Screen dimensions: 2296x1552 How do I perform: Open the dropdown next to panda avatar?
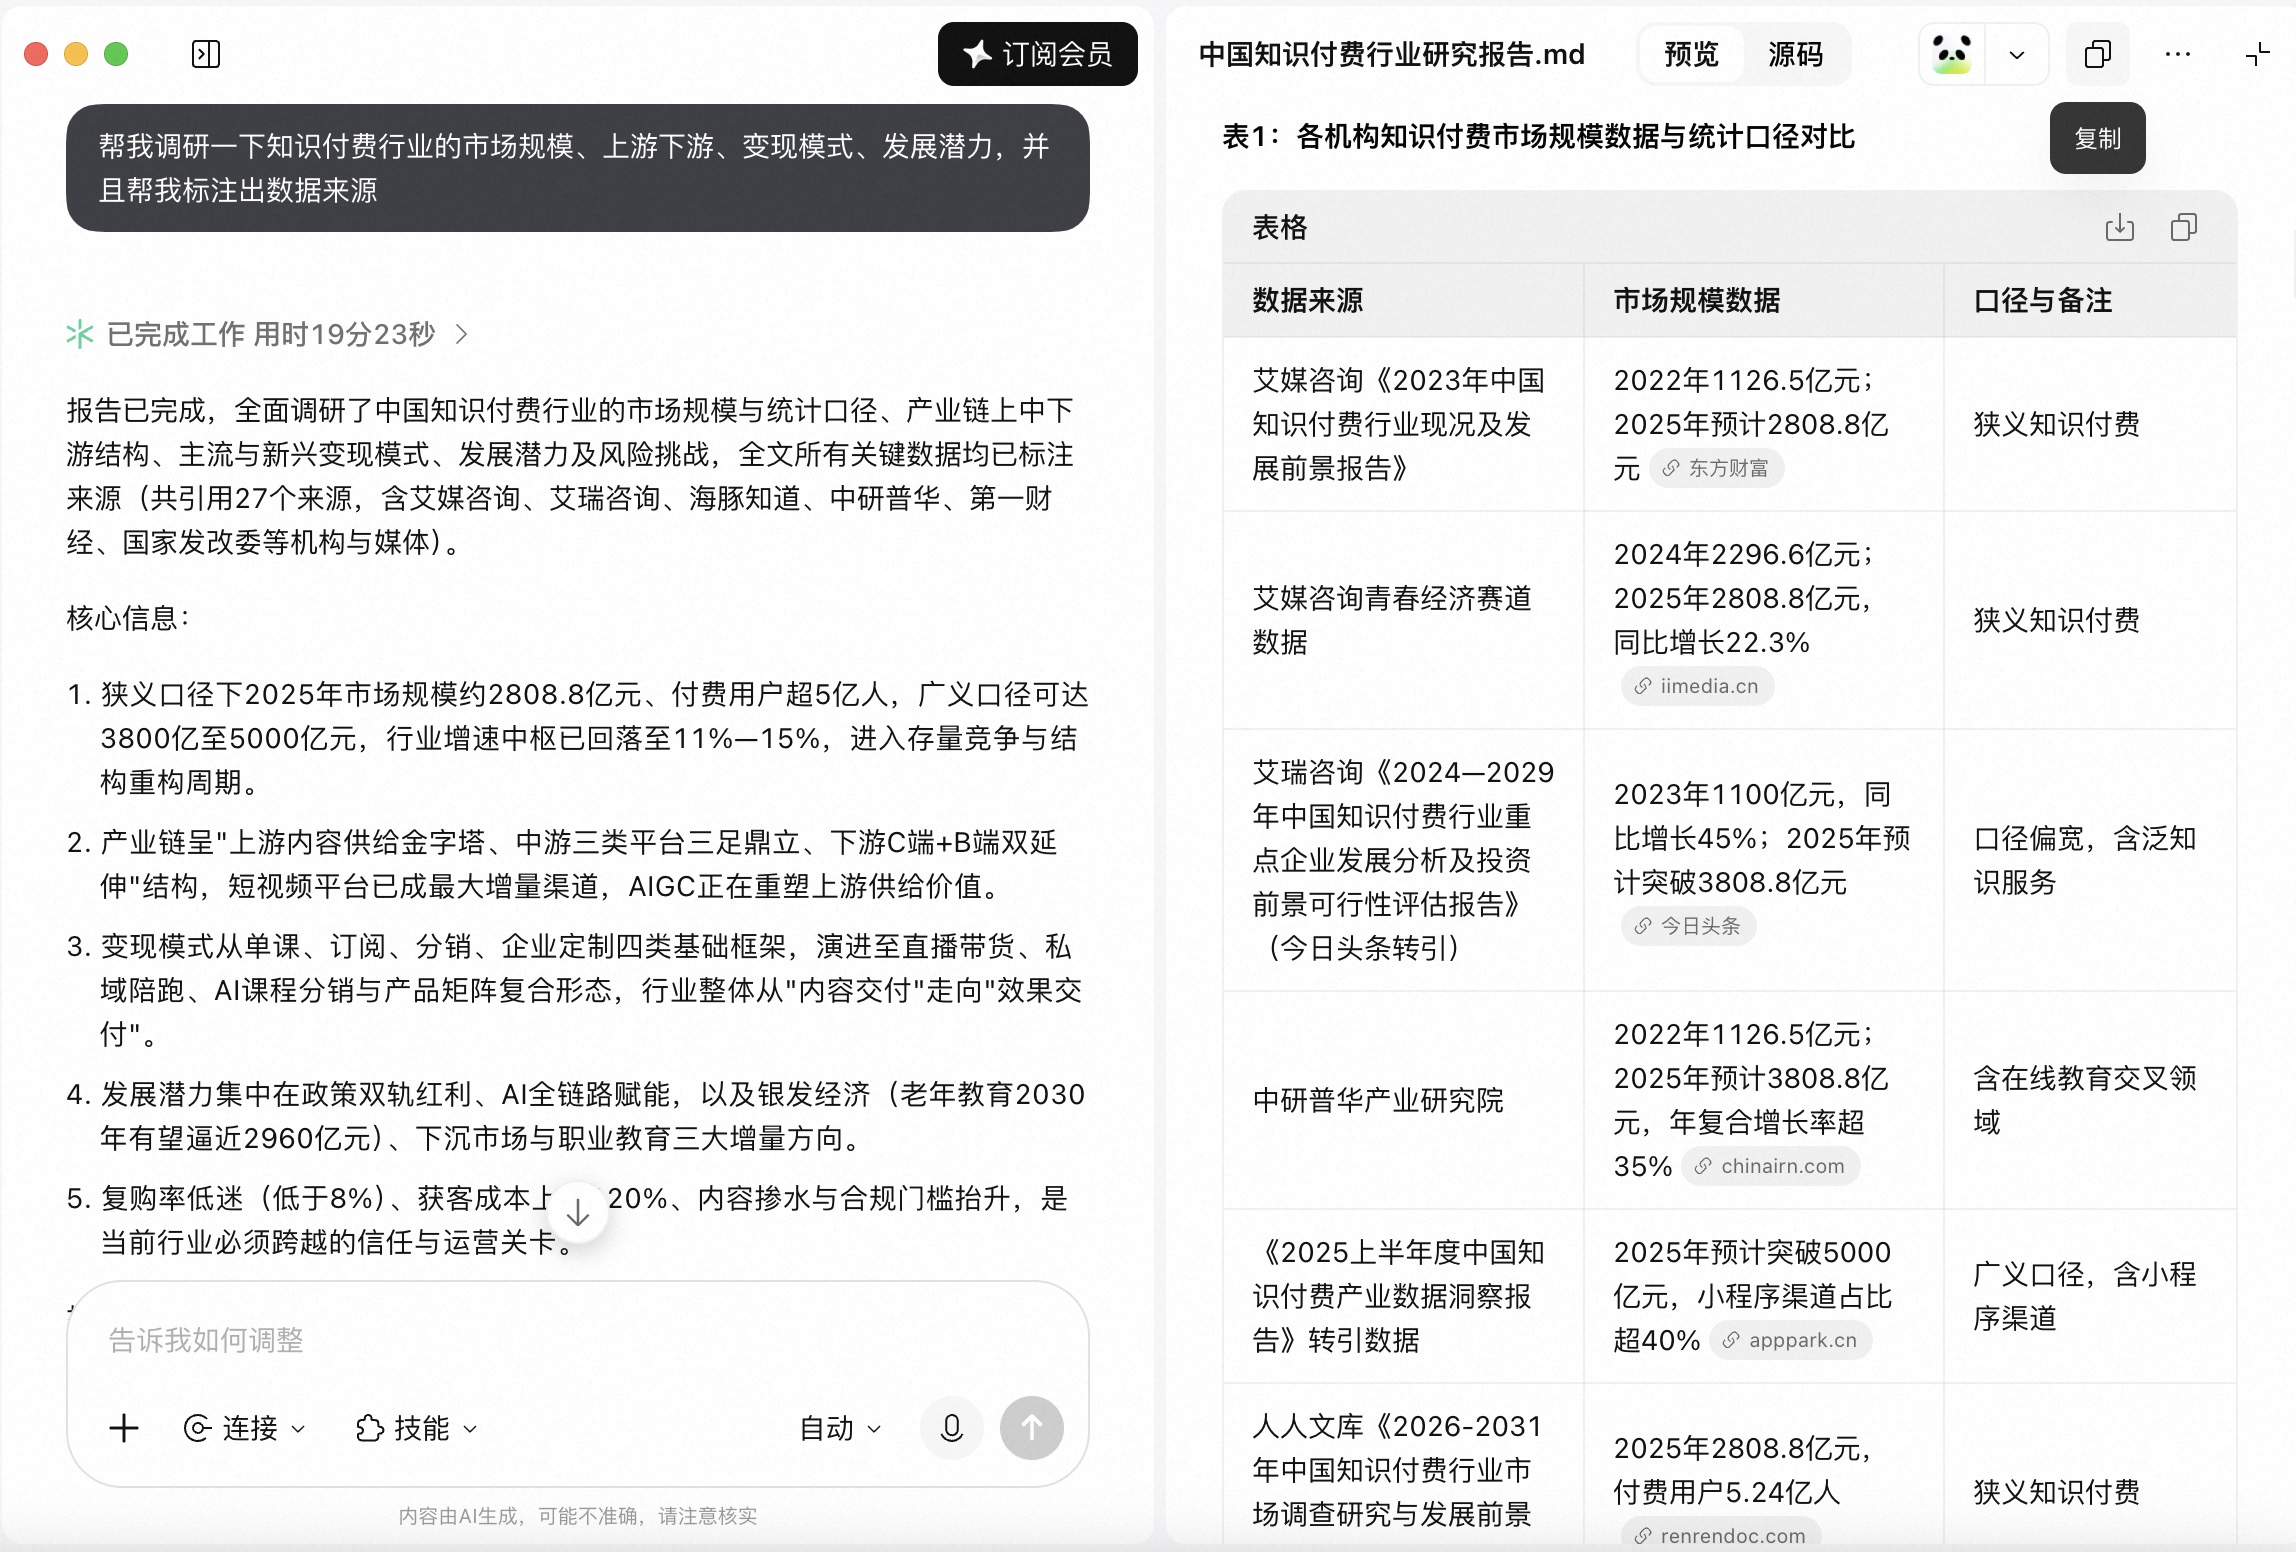[x=2017, y=54]
